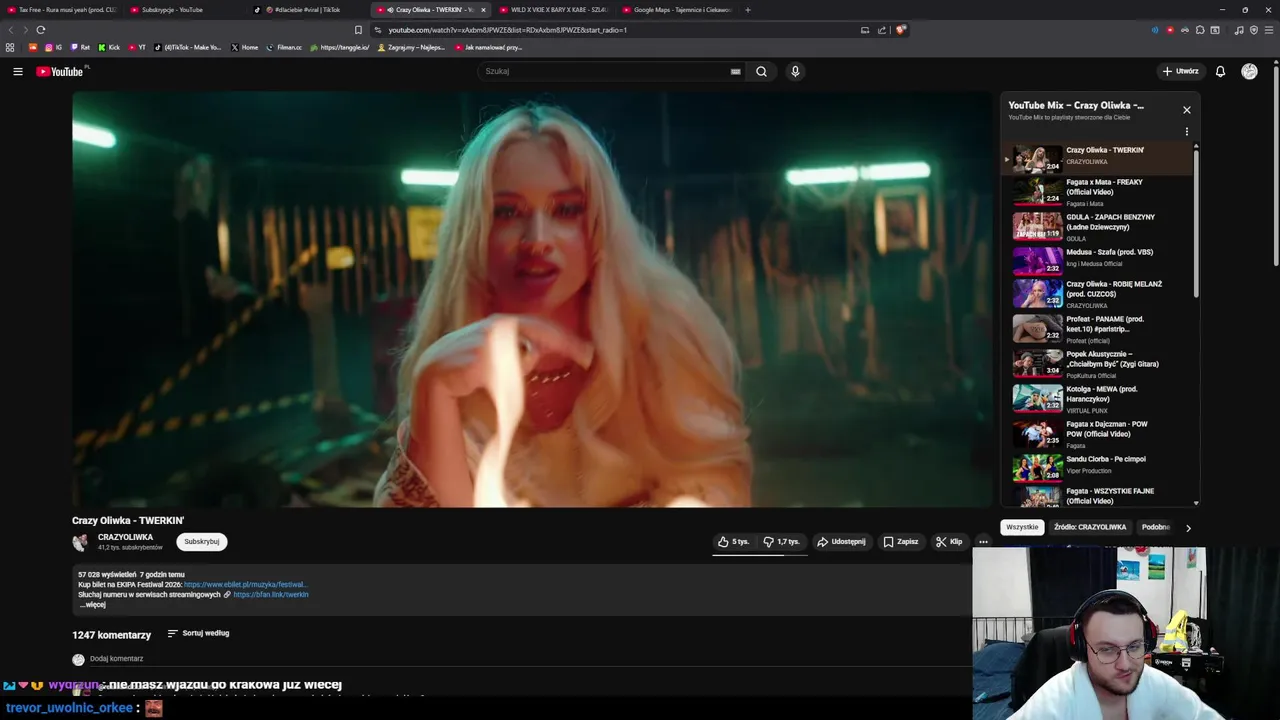The width and height of the screenshot is (1280, 720).
Task: Click Dodaj komentarz comment field
Action: [116, 659]
